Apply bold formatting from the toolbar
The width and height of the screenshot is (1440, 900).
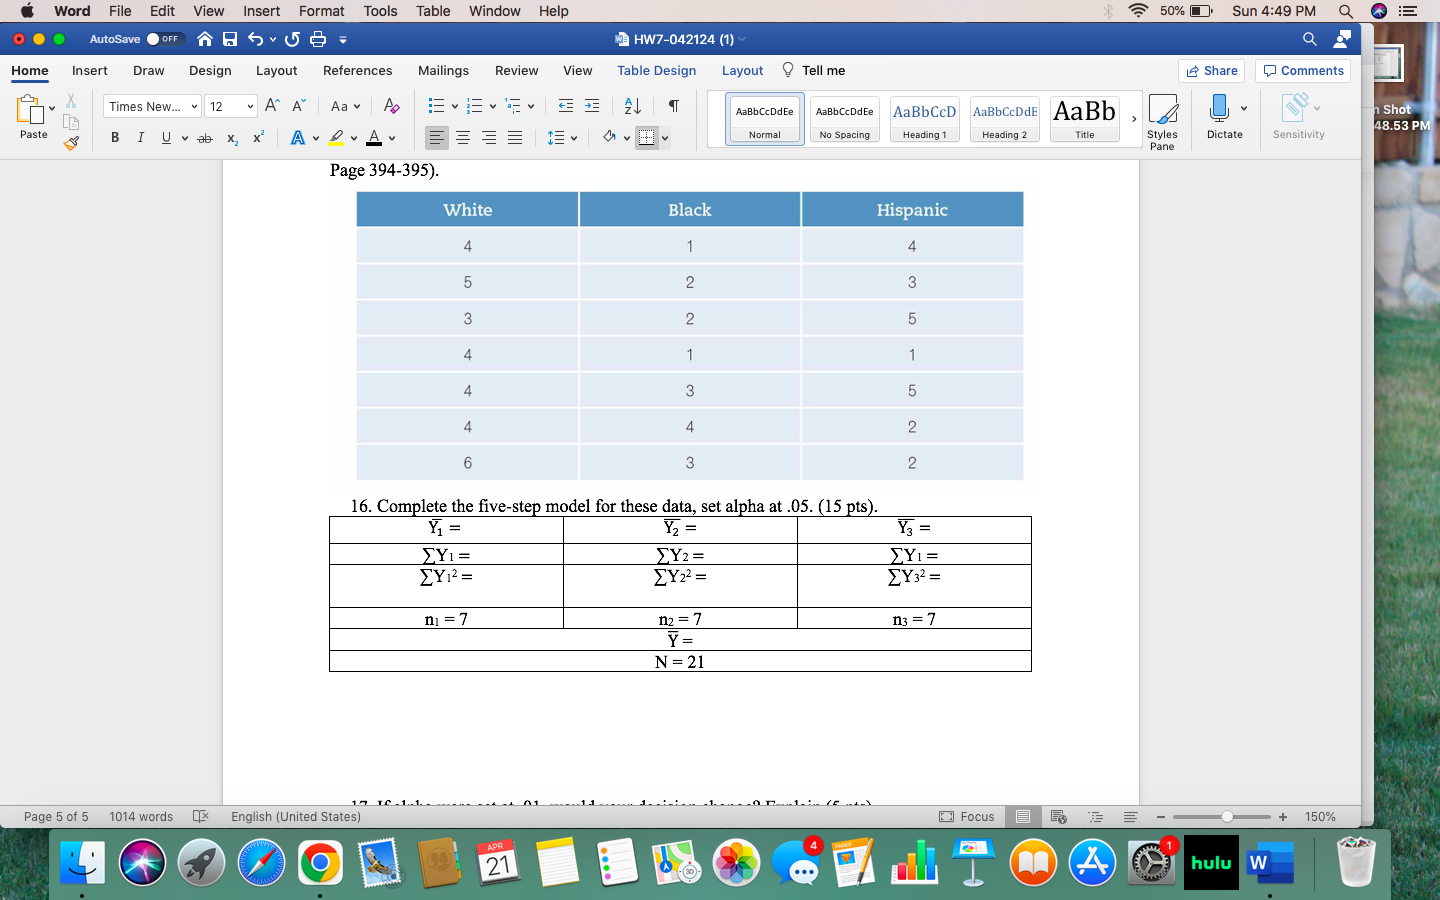[x=115, y=137]
